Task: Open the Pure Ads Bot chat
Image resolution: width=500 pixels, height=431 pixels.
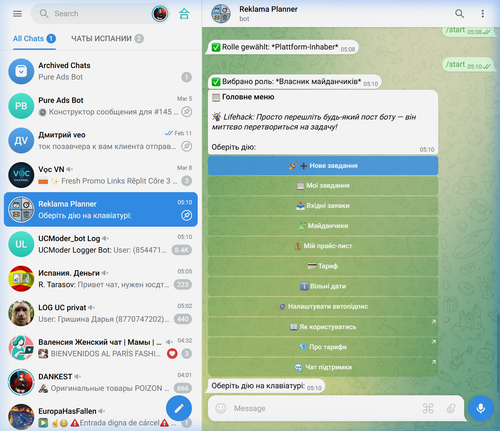Action: coord(101,106)
